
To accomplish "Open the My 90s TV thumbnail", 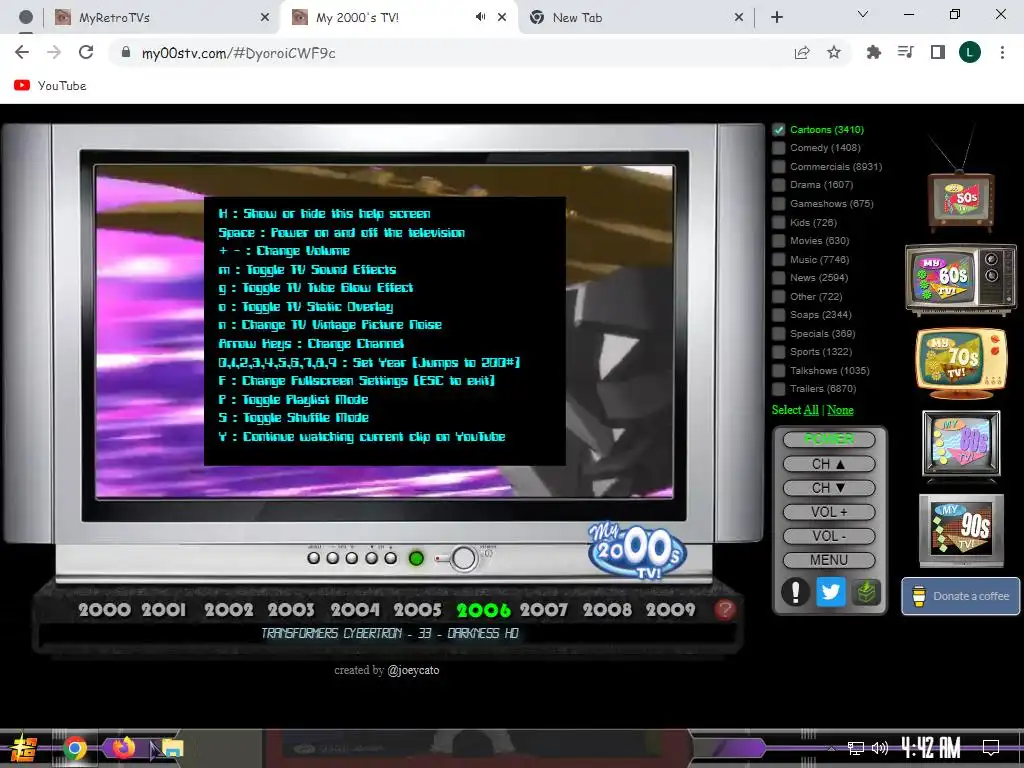I will coord(961,530).
